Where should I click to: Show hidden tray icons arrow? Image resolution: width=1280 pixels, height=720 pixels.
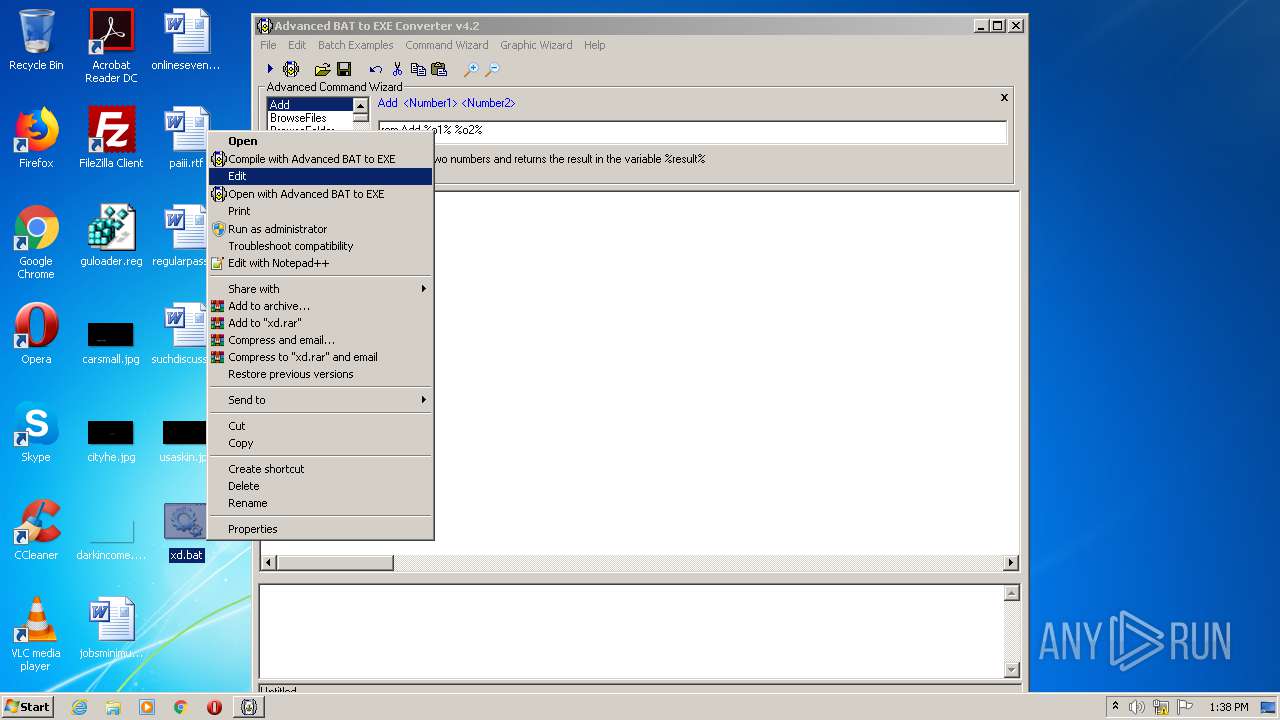click(1115, 707)
